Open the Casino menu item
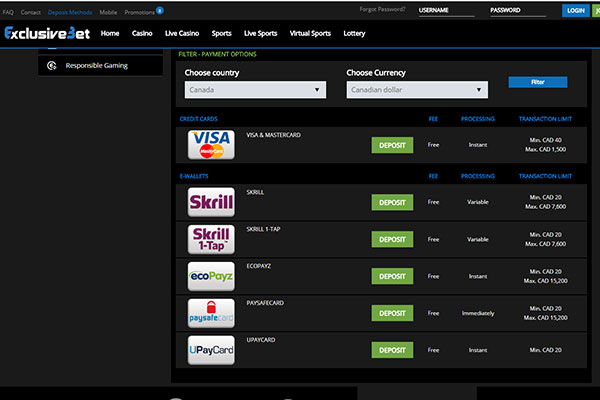 (x=142, y=33)
